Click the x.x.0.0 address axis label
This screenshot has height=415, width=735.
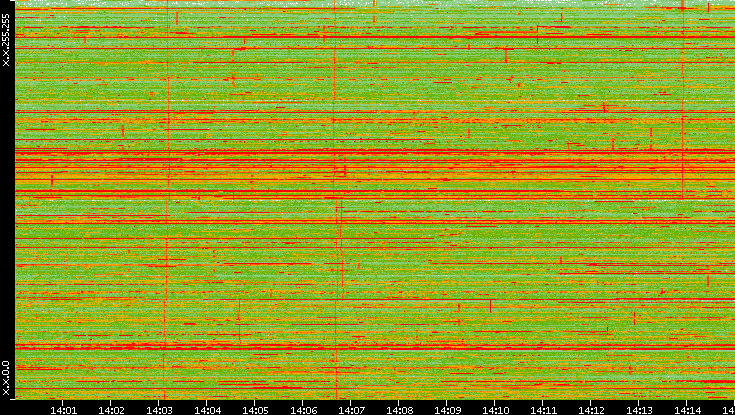coord(6,378)
